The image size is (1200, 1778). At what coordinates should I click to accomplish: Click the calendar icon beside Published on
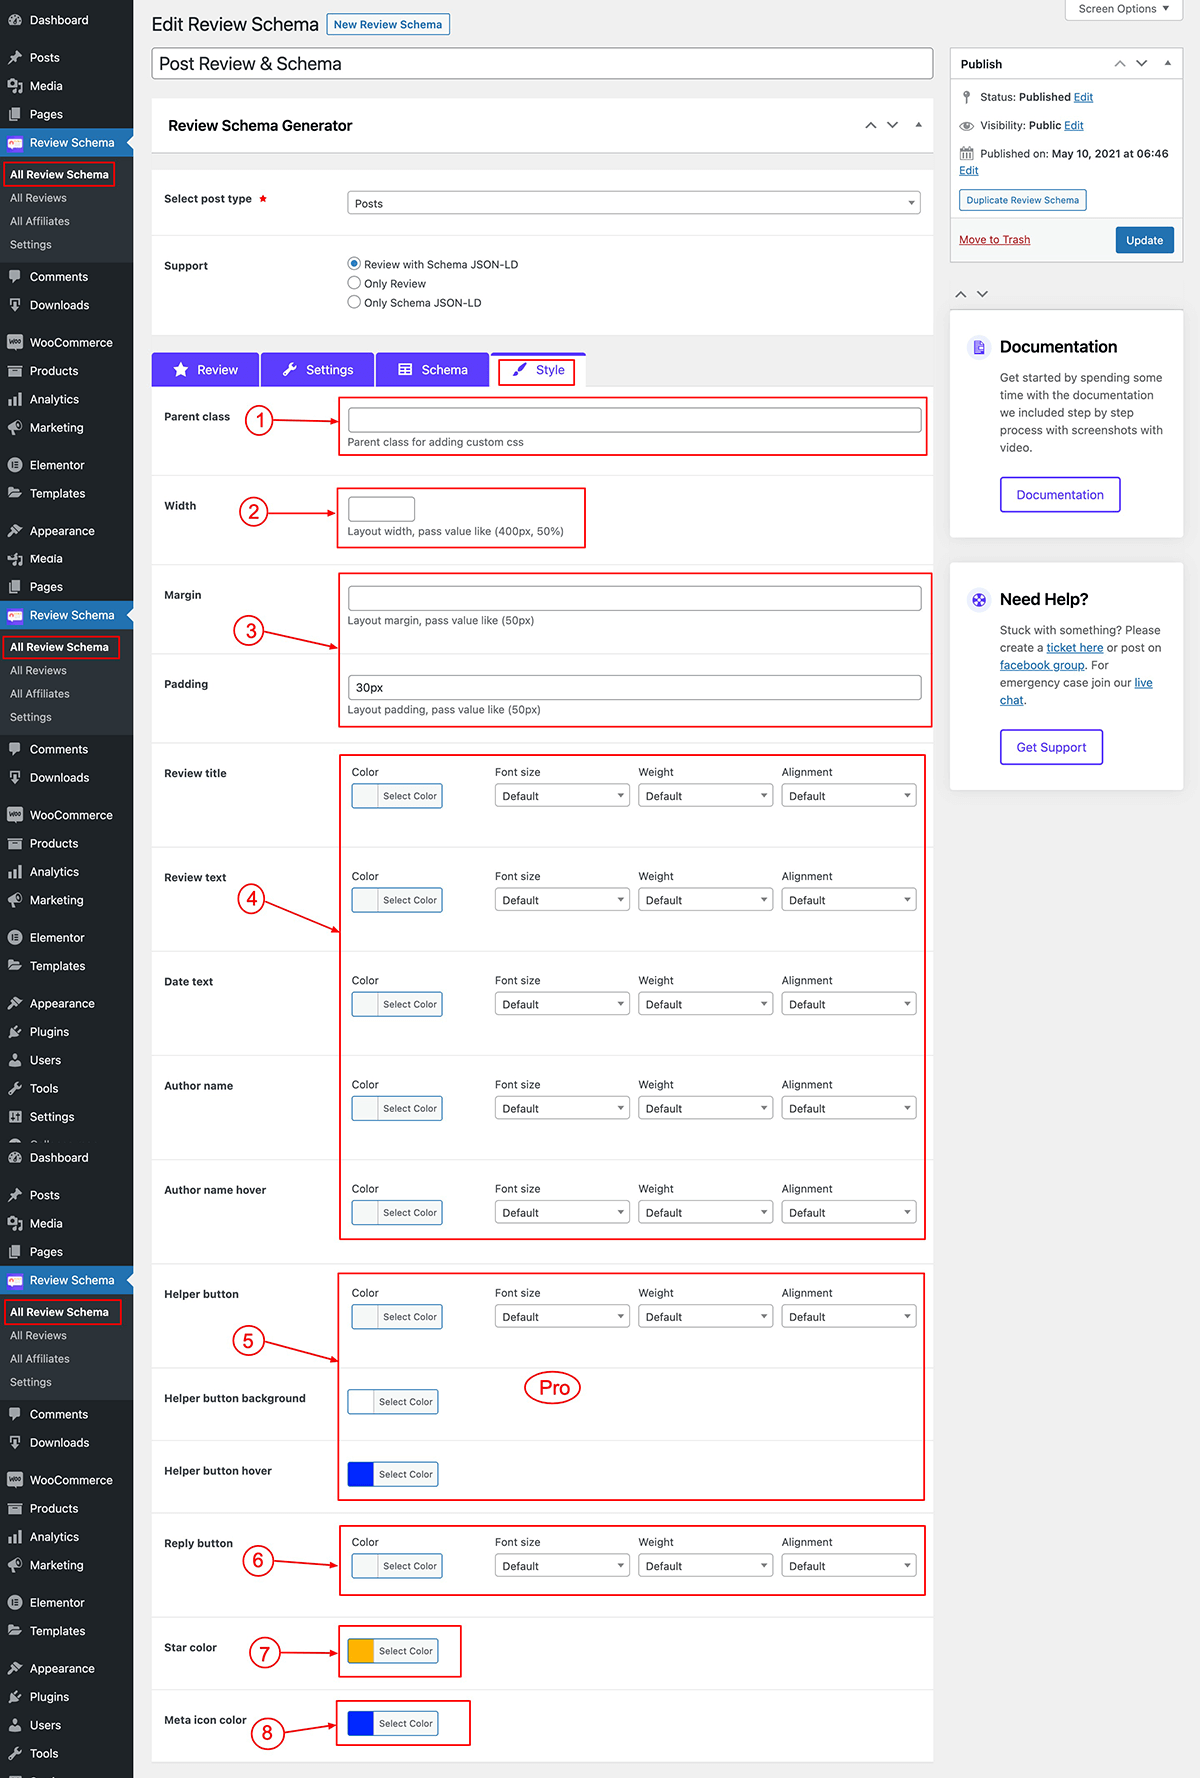pyautogui.click(x=967, y=153)
